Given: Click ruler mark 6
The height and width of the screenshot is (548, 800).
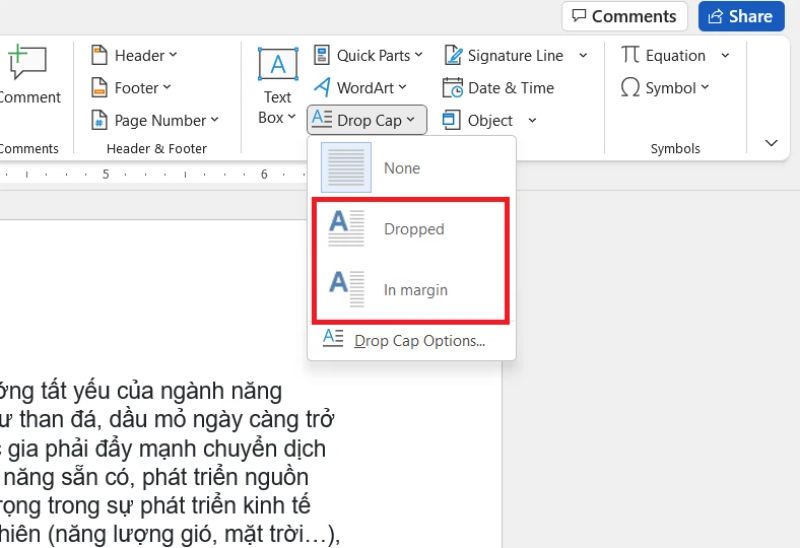Looking at the screenshot, I should pyautogui.click(x=264, y=174).
